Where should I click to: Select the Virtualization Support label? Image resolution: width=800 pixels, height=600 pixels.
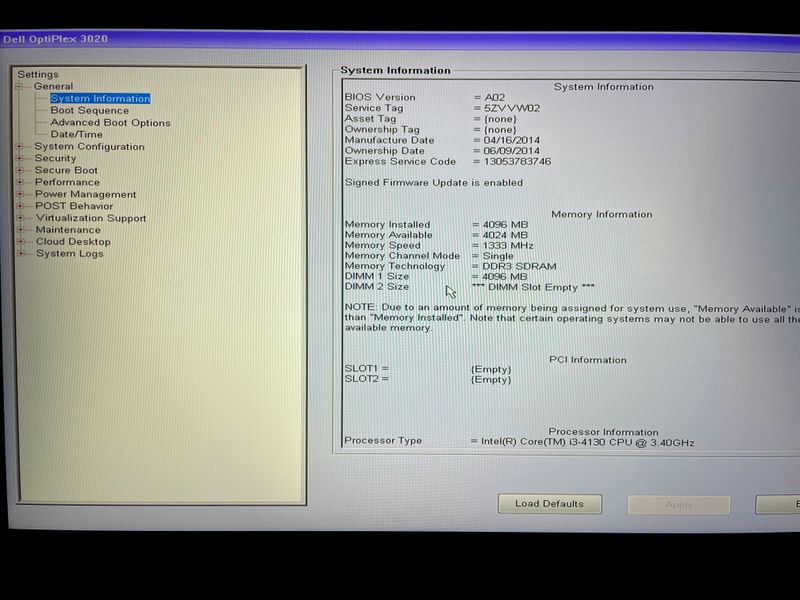(x=90, y=218)
